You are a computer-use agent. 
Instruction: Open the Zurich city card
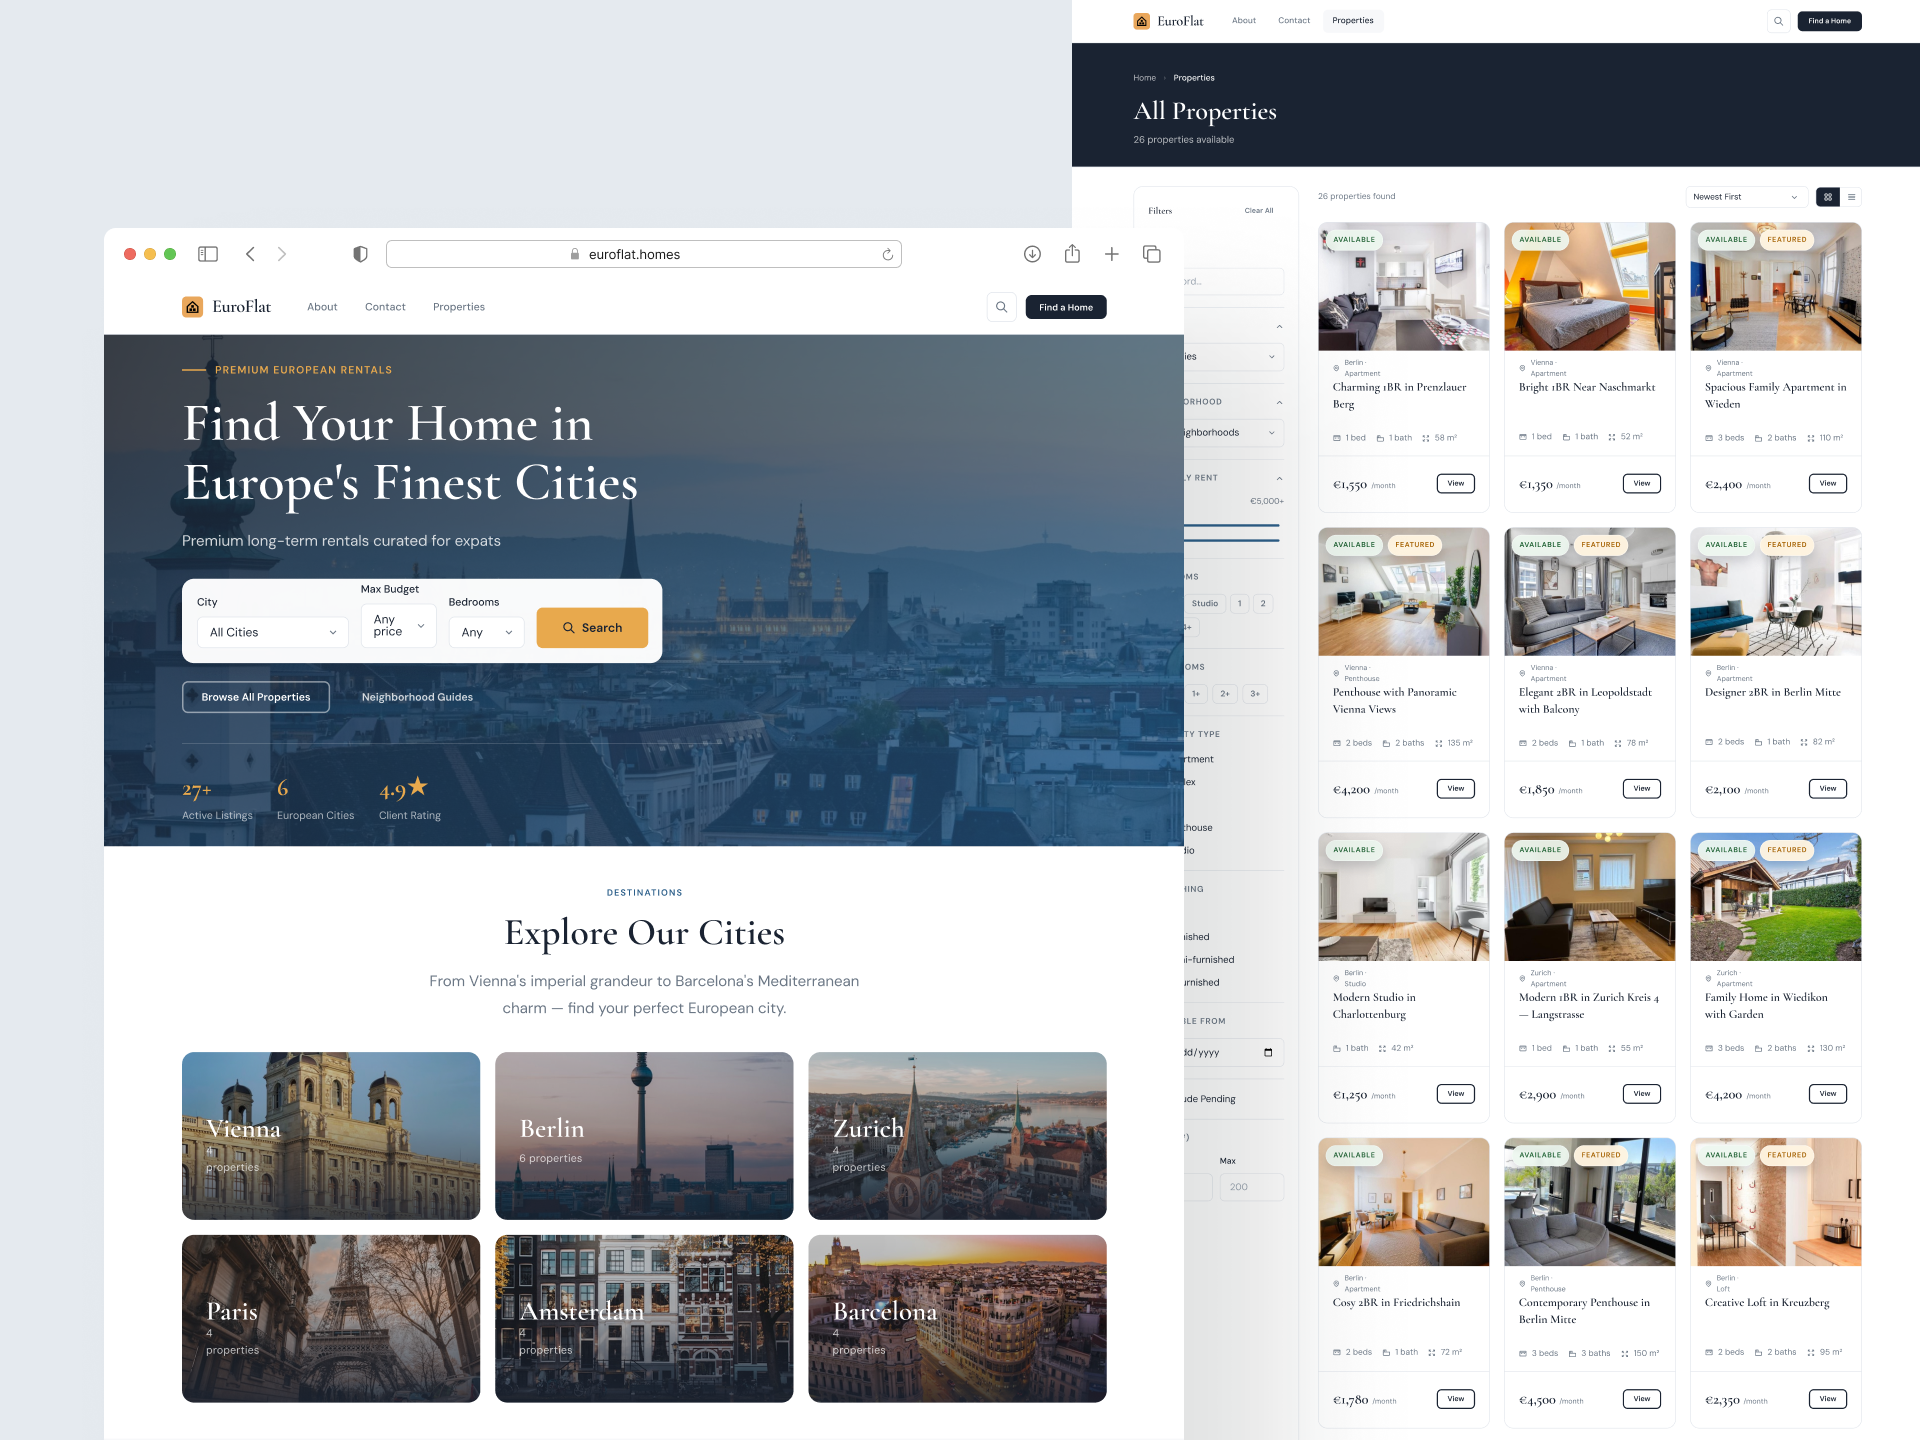957,1136
